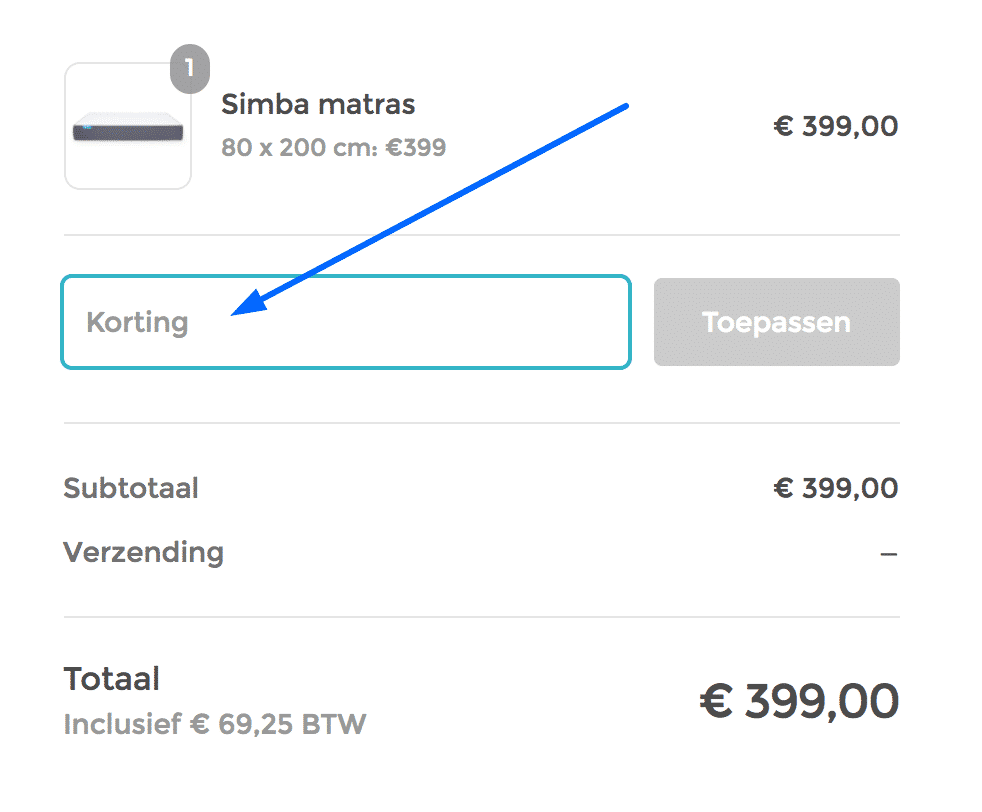Image resolution: width=982 pixels, height=812 pixels.
Task: Click the large total amount € 399,00
Action: (799, 701)
